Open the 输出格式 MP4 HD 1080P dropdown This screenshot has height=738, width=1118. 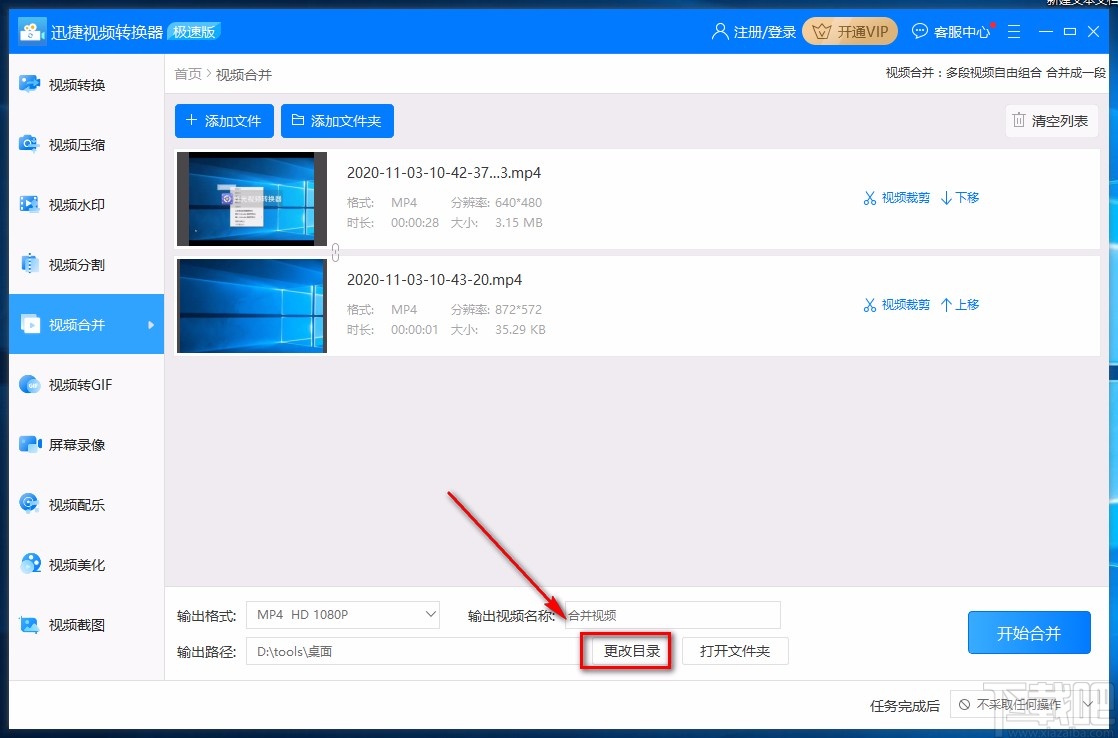[343, 615]
